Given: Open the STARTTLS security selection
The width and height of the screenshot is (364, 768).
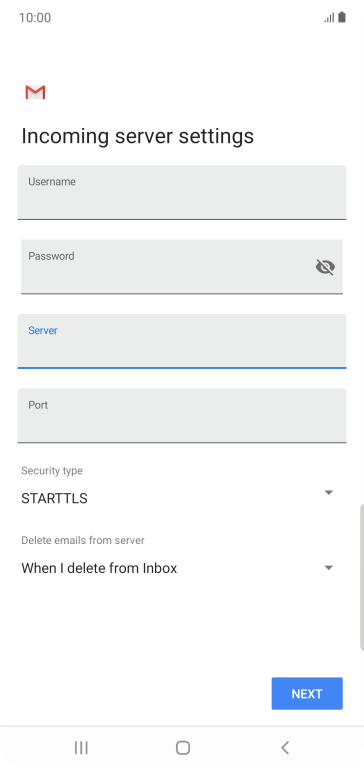Looking at the screenshot, I should pos(54,499).
